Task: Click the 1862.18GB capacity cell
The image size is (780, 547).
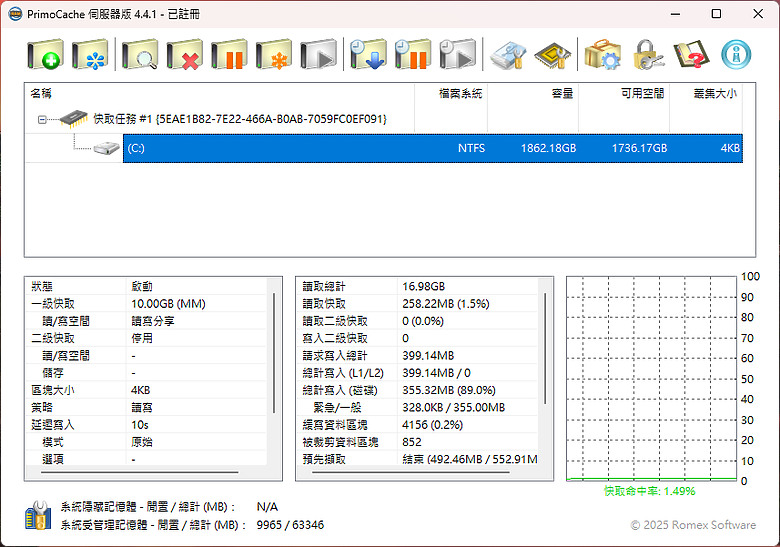Action: [x=548, y=148]
